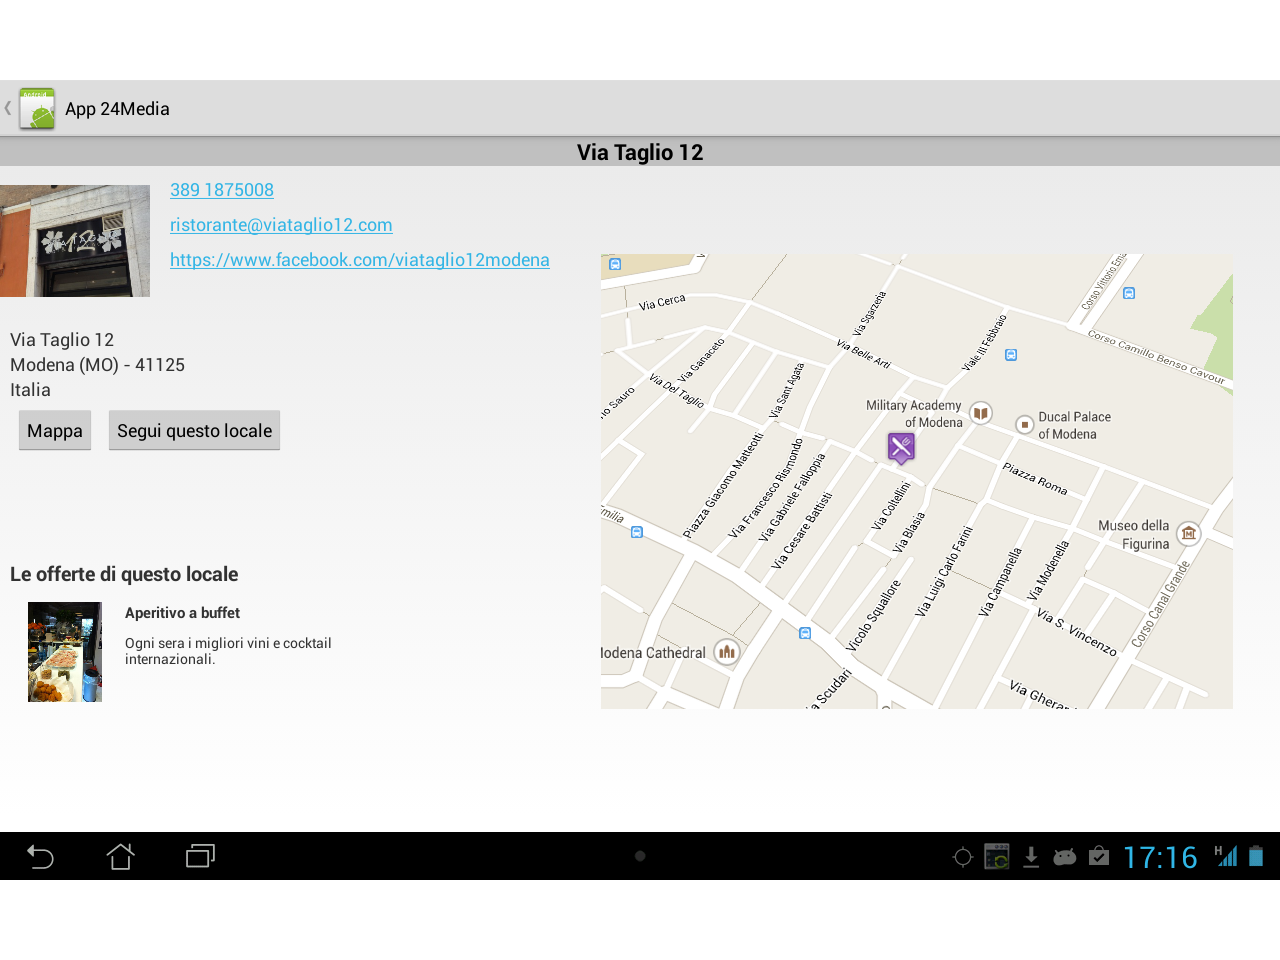This screenshot has height=960, width=1280.
Task: Tap the mobile signal strength indicator
Action: click(1226, 856)
